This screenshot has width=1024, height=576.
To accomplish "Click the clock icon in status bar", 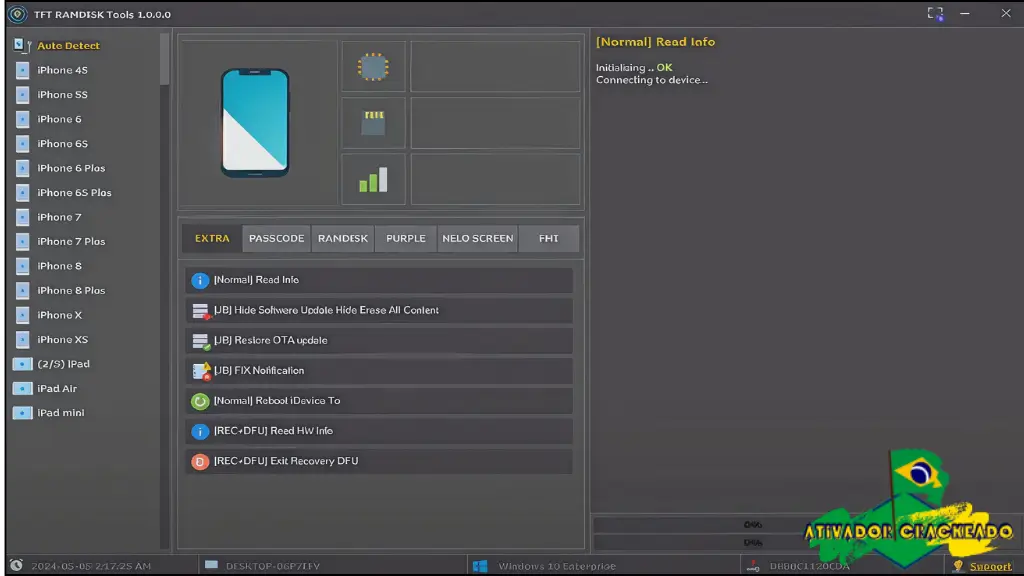I will pos(16,566).
